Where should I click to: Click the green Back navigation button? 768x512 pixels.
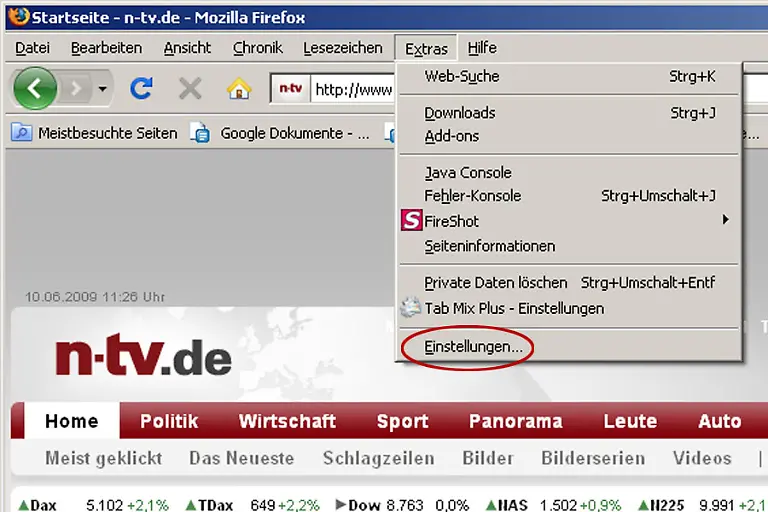[x=35, y=89]
